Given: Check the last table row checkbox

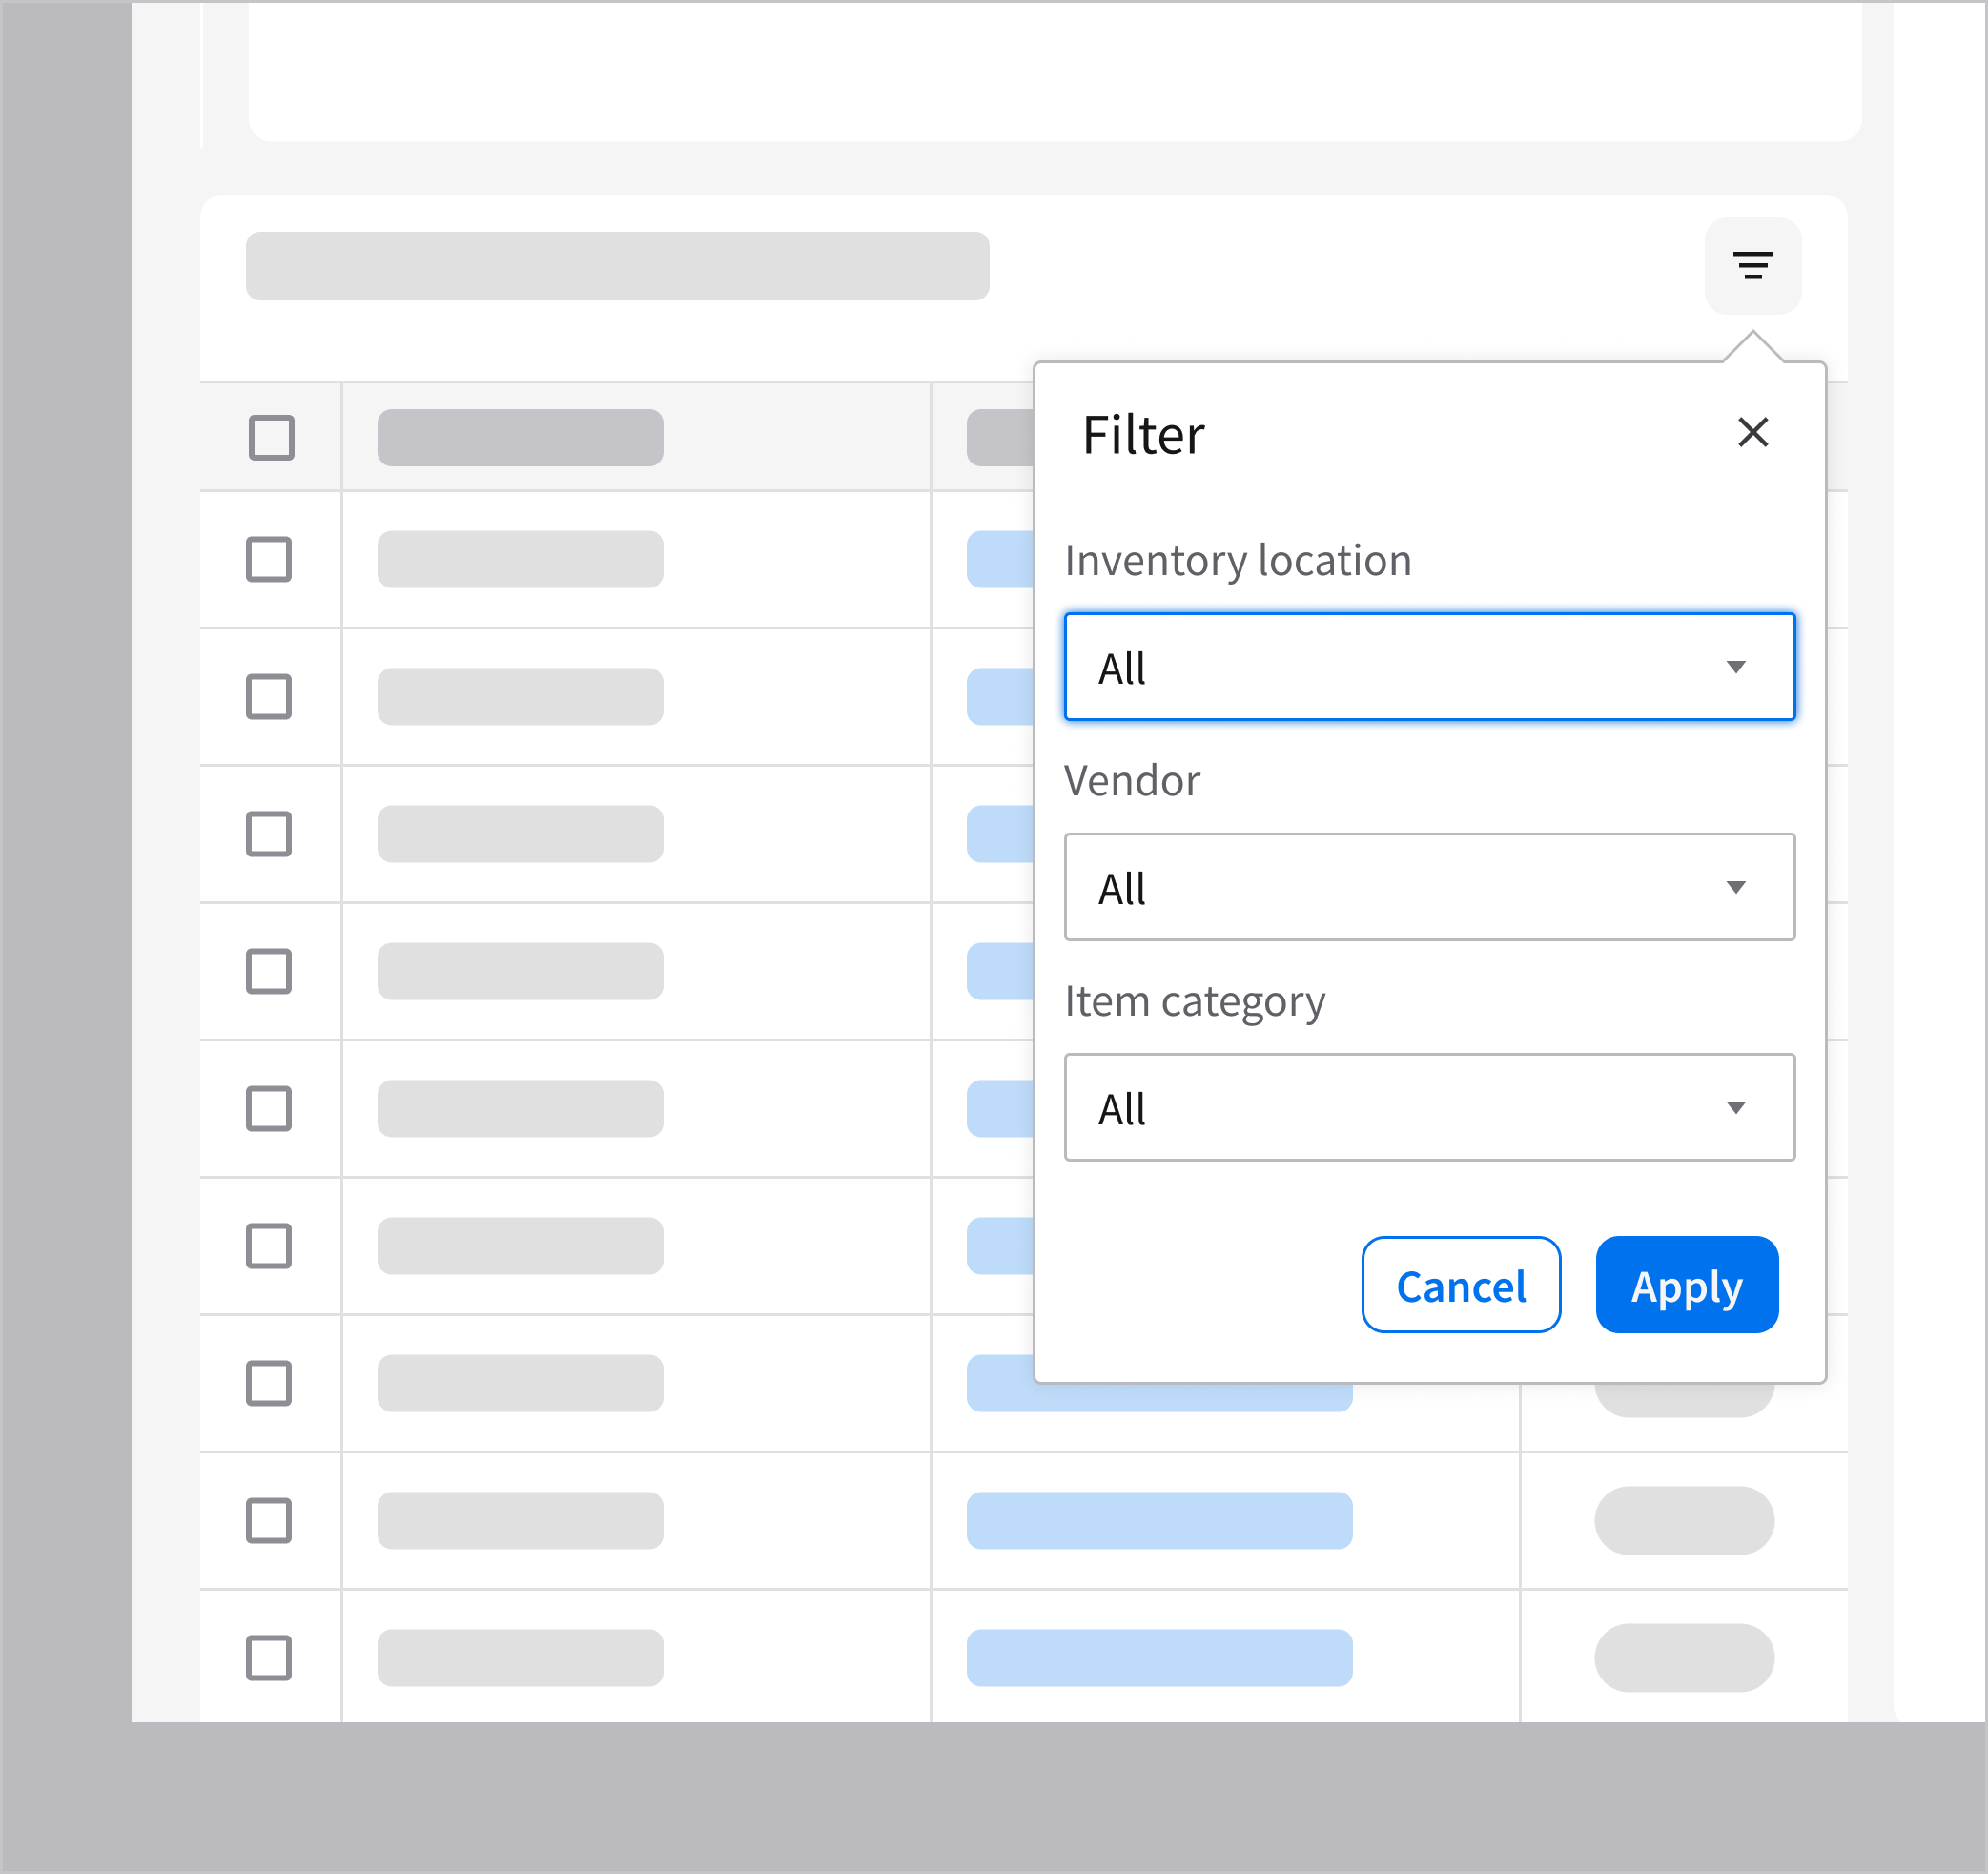Looking at the screenshot, I should (x=269, y=1658).
